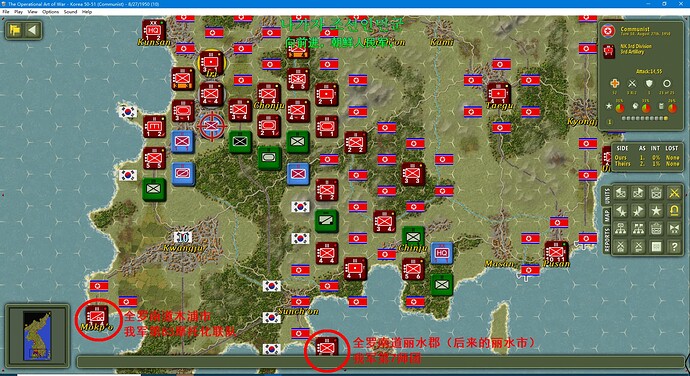Click the plain star icon in control panel
The height and width of the screenshot is (376, 690).
(656, 211)
